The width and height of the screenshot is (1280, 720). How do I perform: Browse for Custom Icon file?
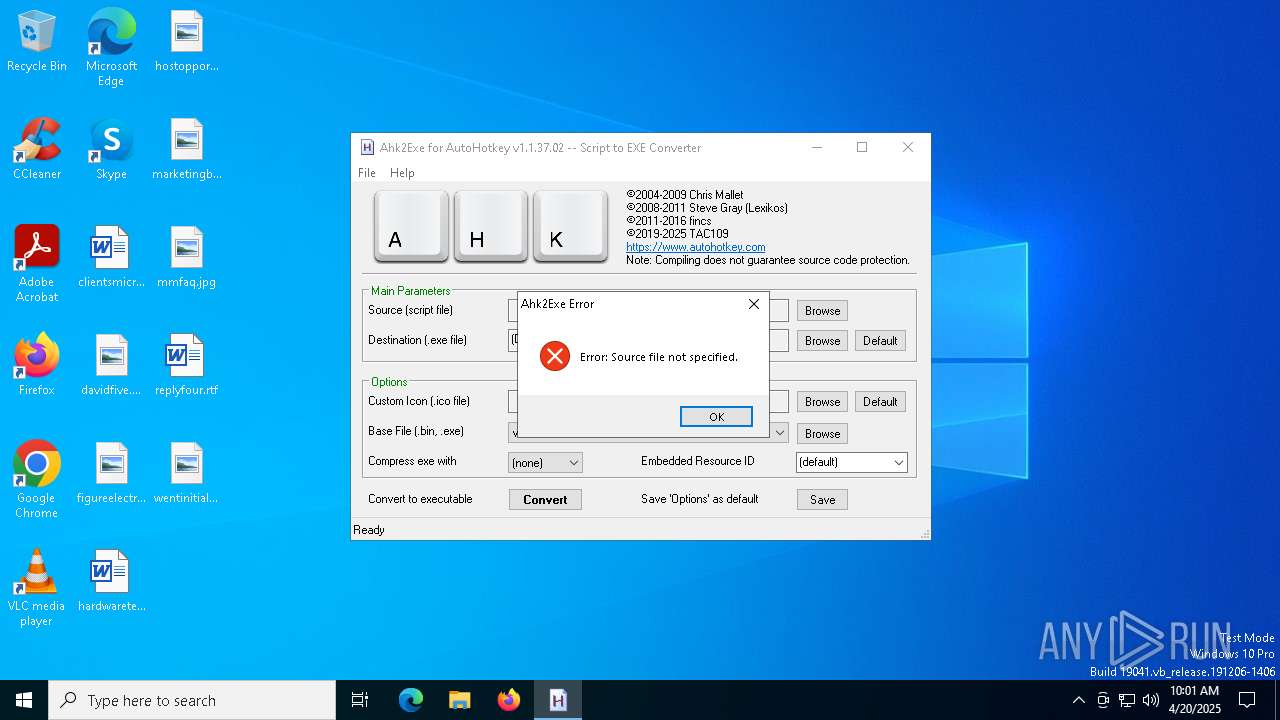click(x=822, y=402)
